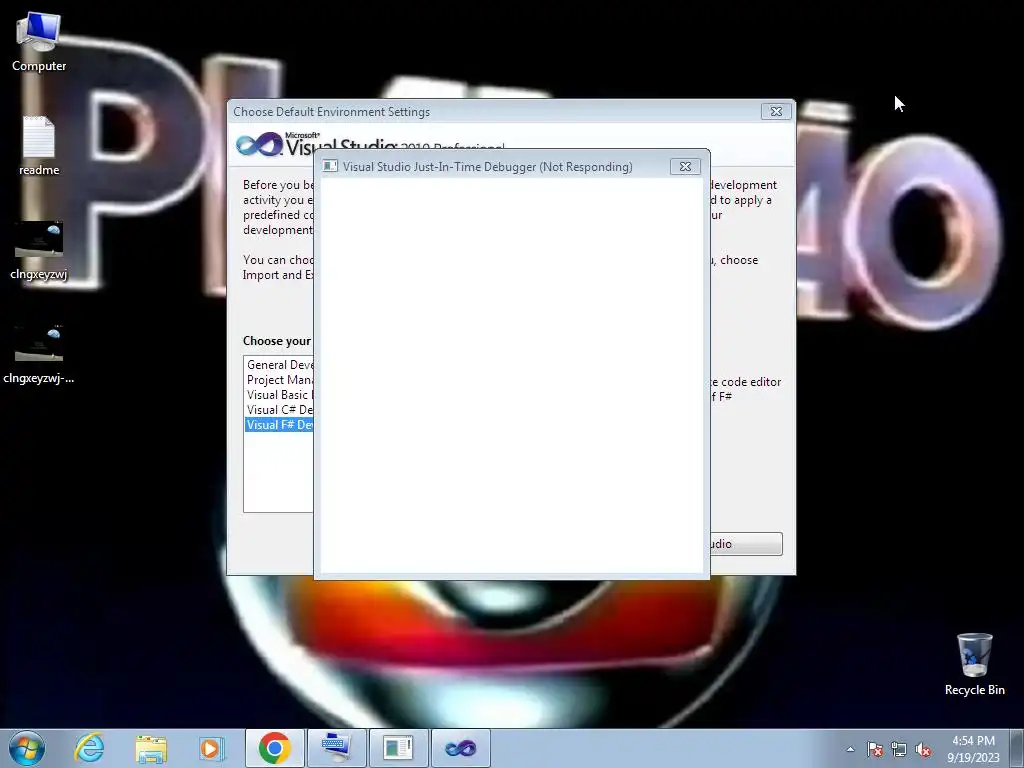1024x768 pixels.
Task: Open the Recycle Bin icon
Action: (974, 664)
